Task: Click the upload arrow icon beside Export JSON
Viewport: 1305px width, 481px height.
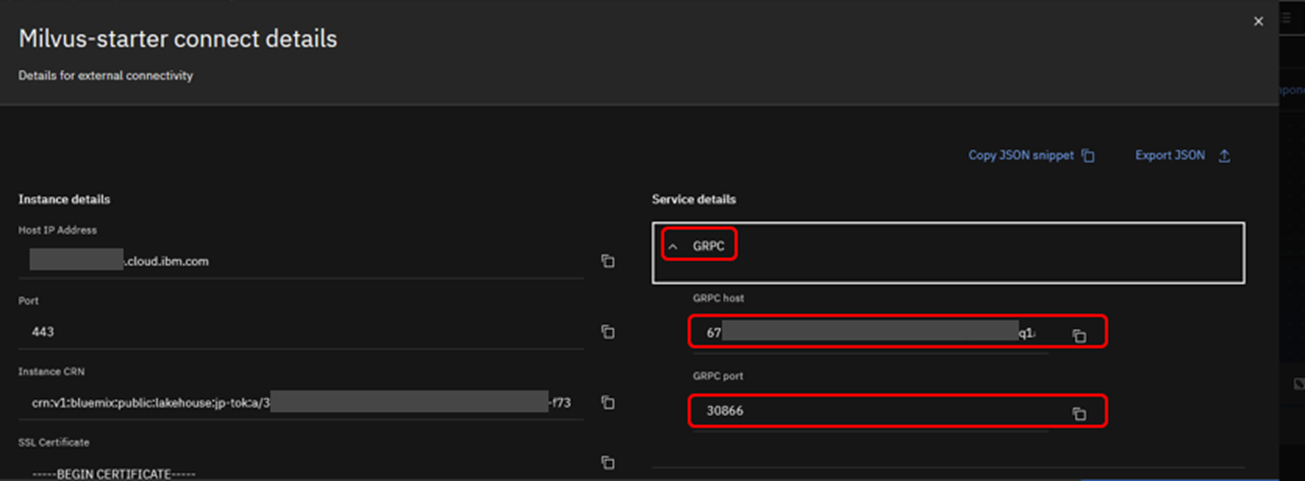Action: pyautogui.click(x=1224, y=156)
